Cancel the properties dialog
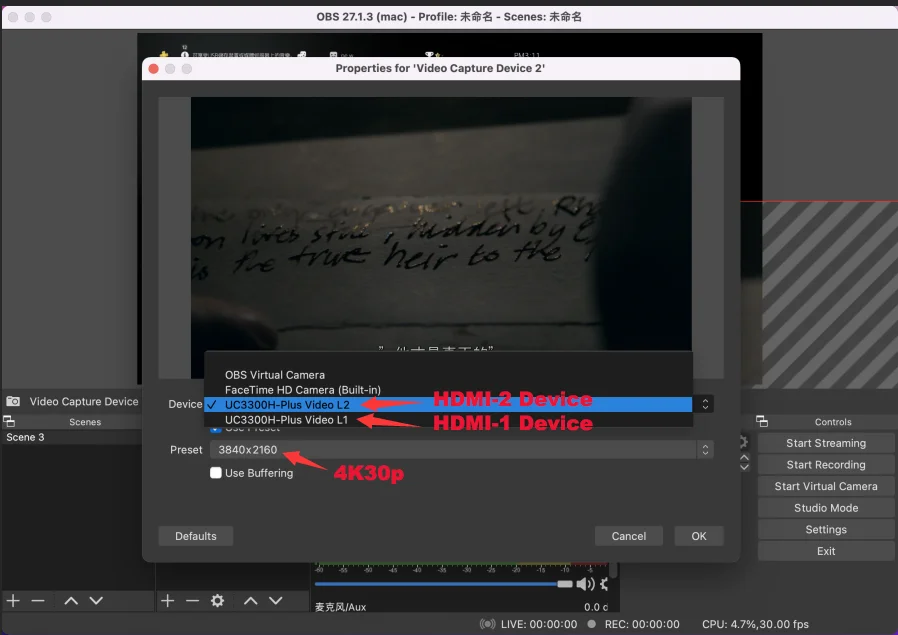 pos(629,536)
